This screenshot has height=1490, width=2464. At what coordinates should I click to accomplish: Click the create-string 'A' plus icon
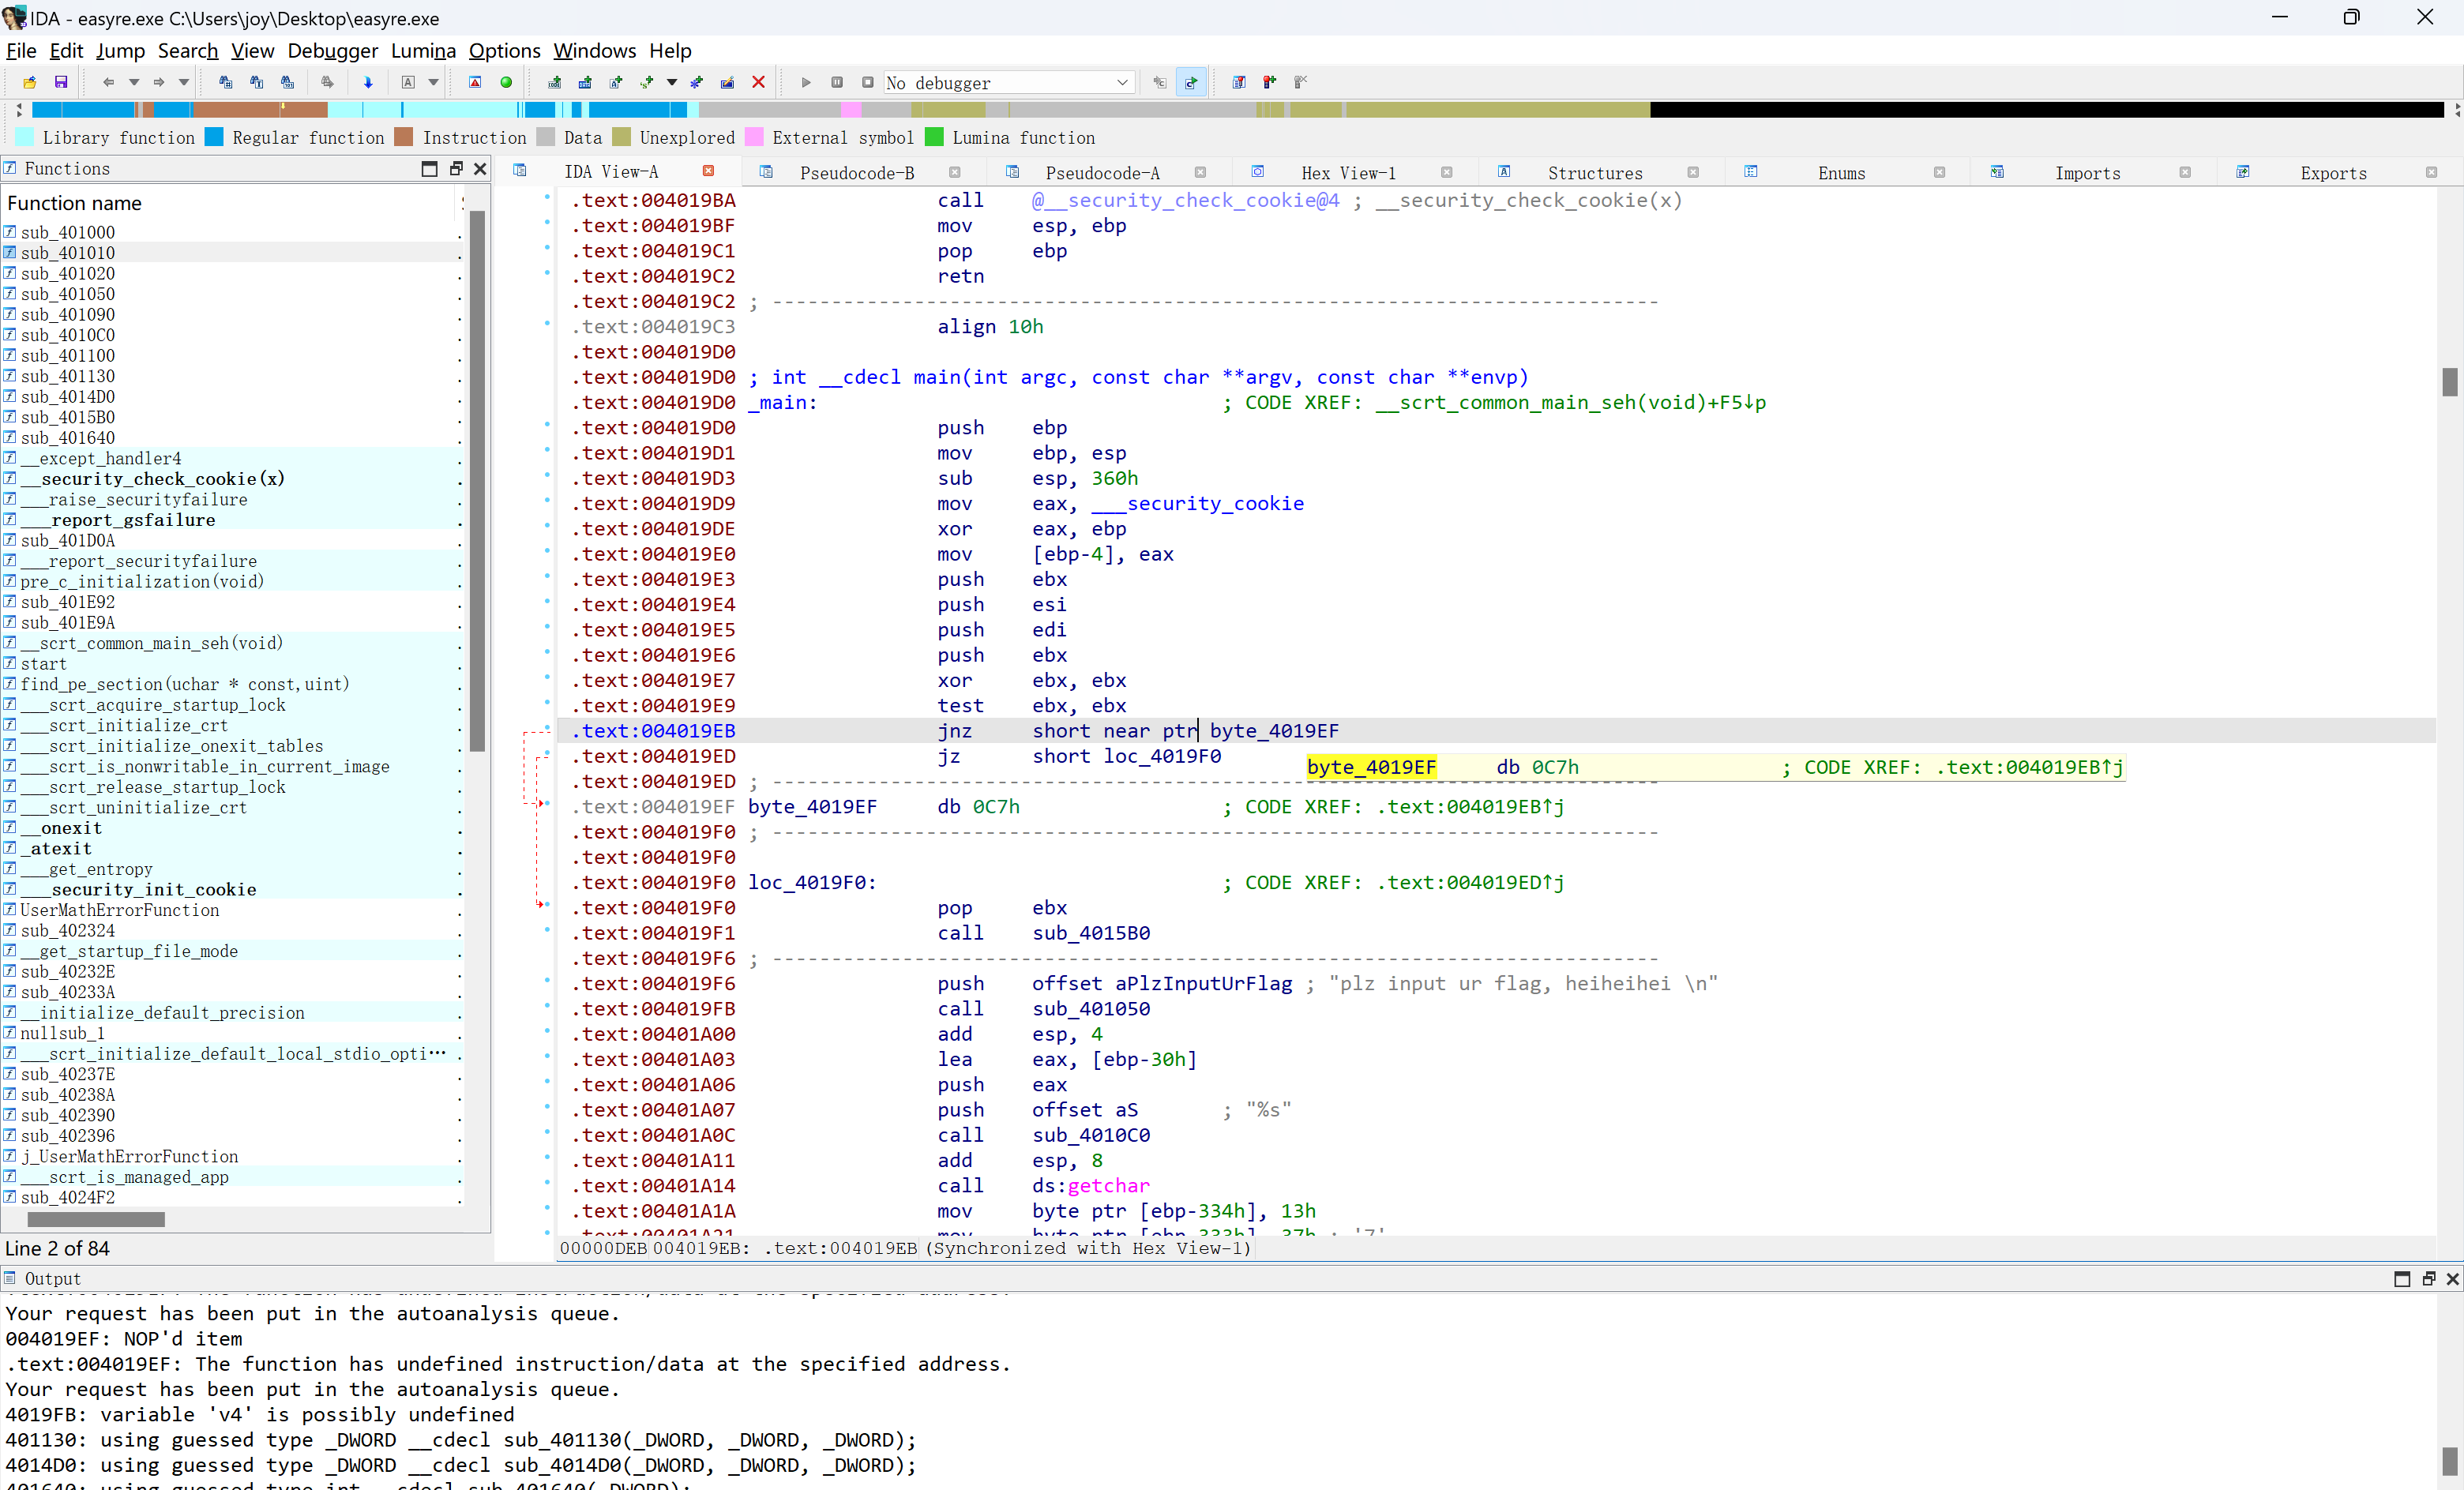click(x=616, y=83)
